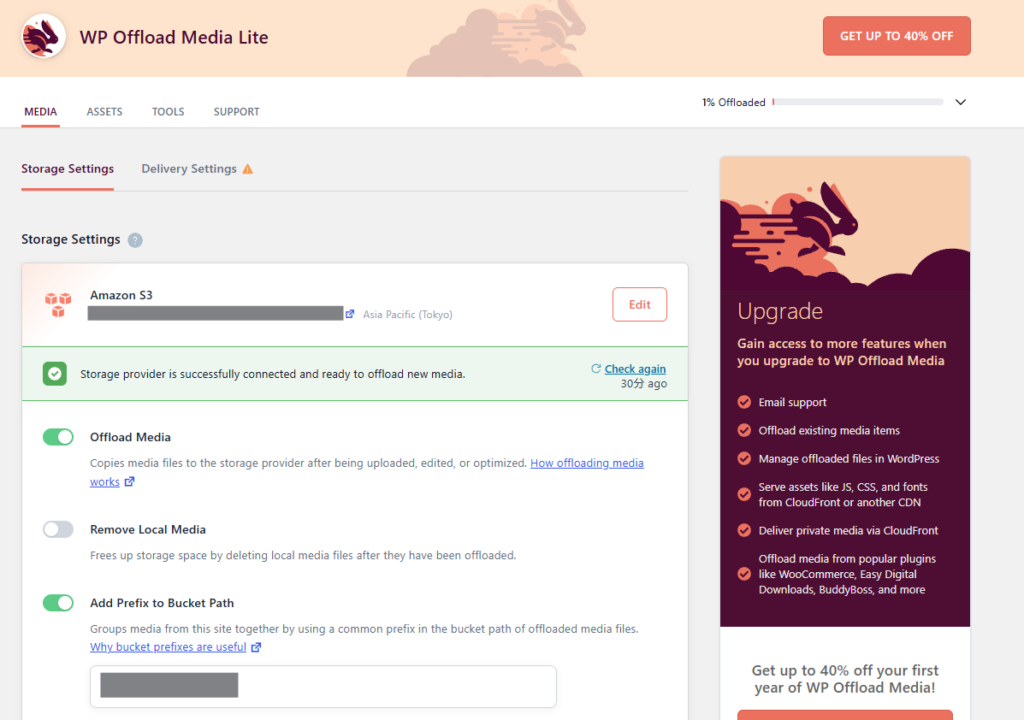
Task: Open 'Why bucket prefixes are useful' link
Action: tap(168, 647)
